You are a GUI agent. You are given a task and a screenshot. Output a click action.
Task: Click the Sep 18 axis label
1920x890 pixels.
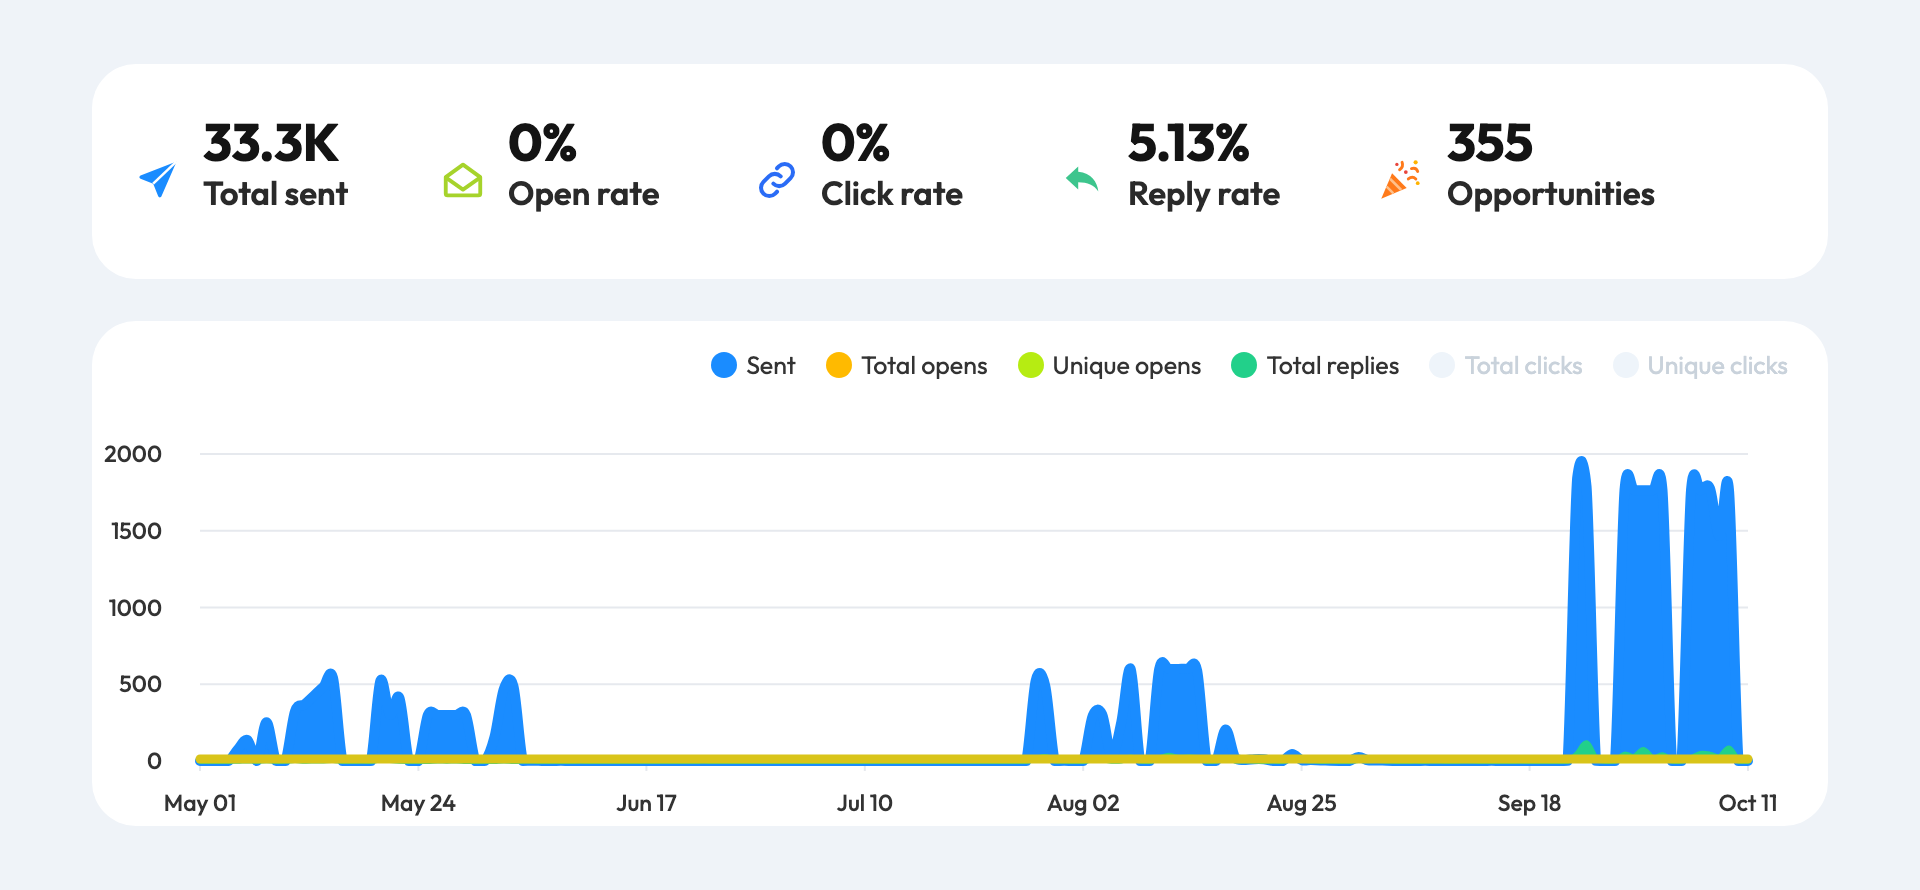click(x=1529, y=803)
